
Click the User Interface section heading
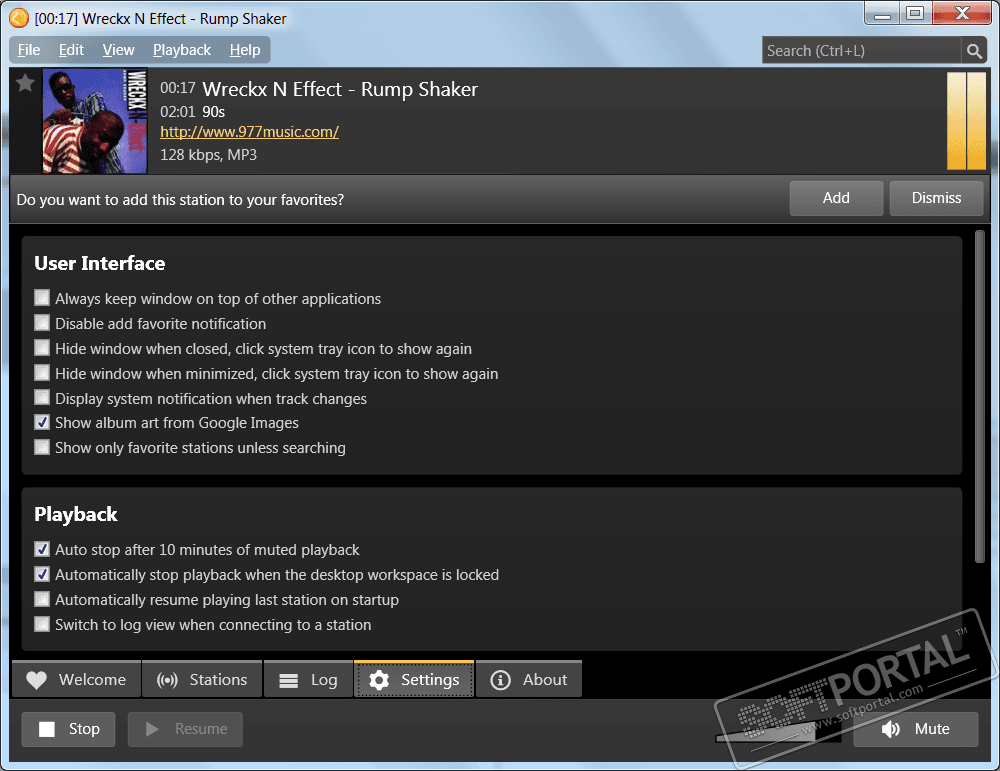pyautogui.click(x=99, y=263)
